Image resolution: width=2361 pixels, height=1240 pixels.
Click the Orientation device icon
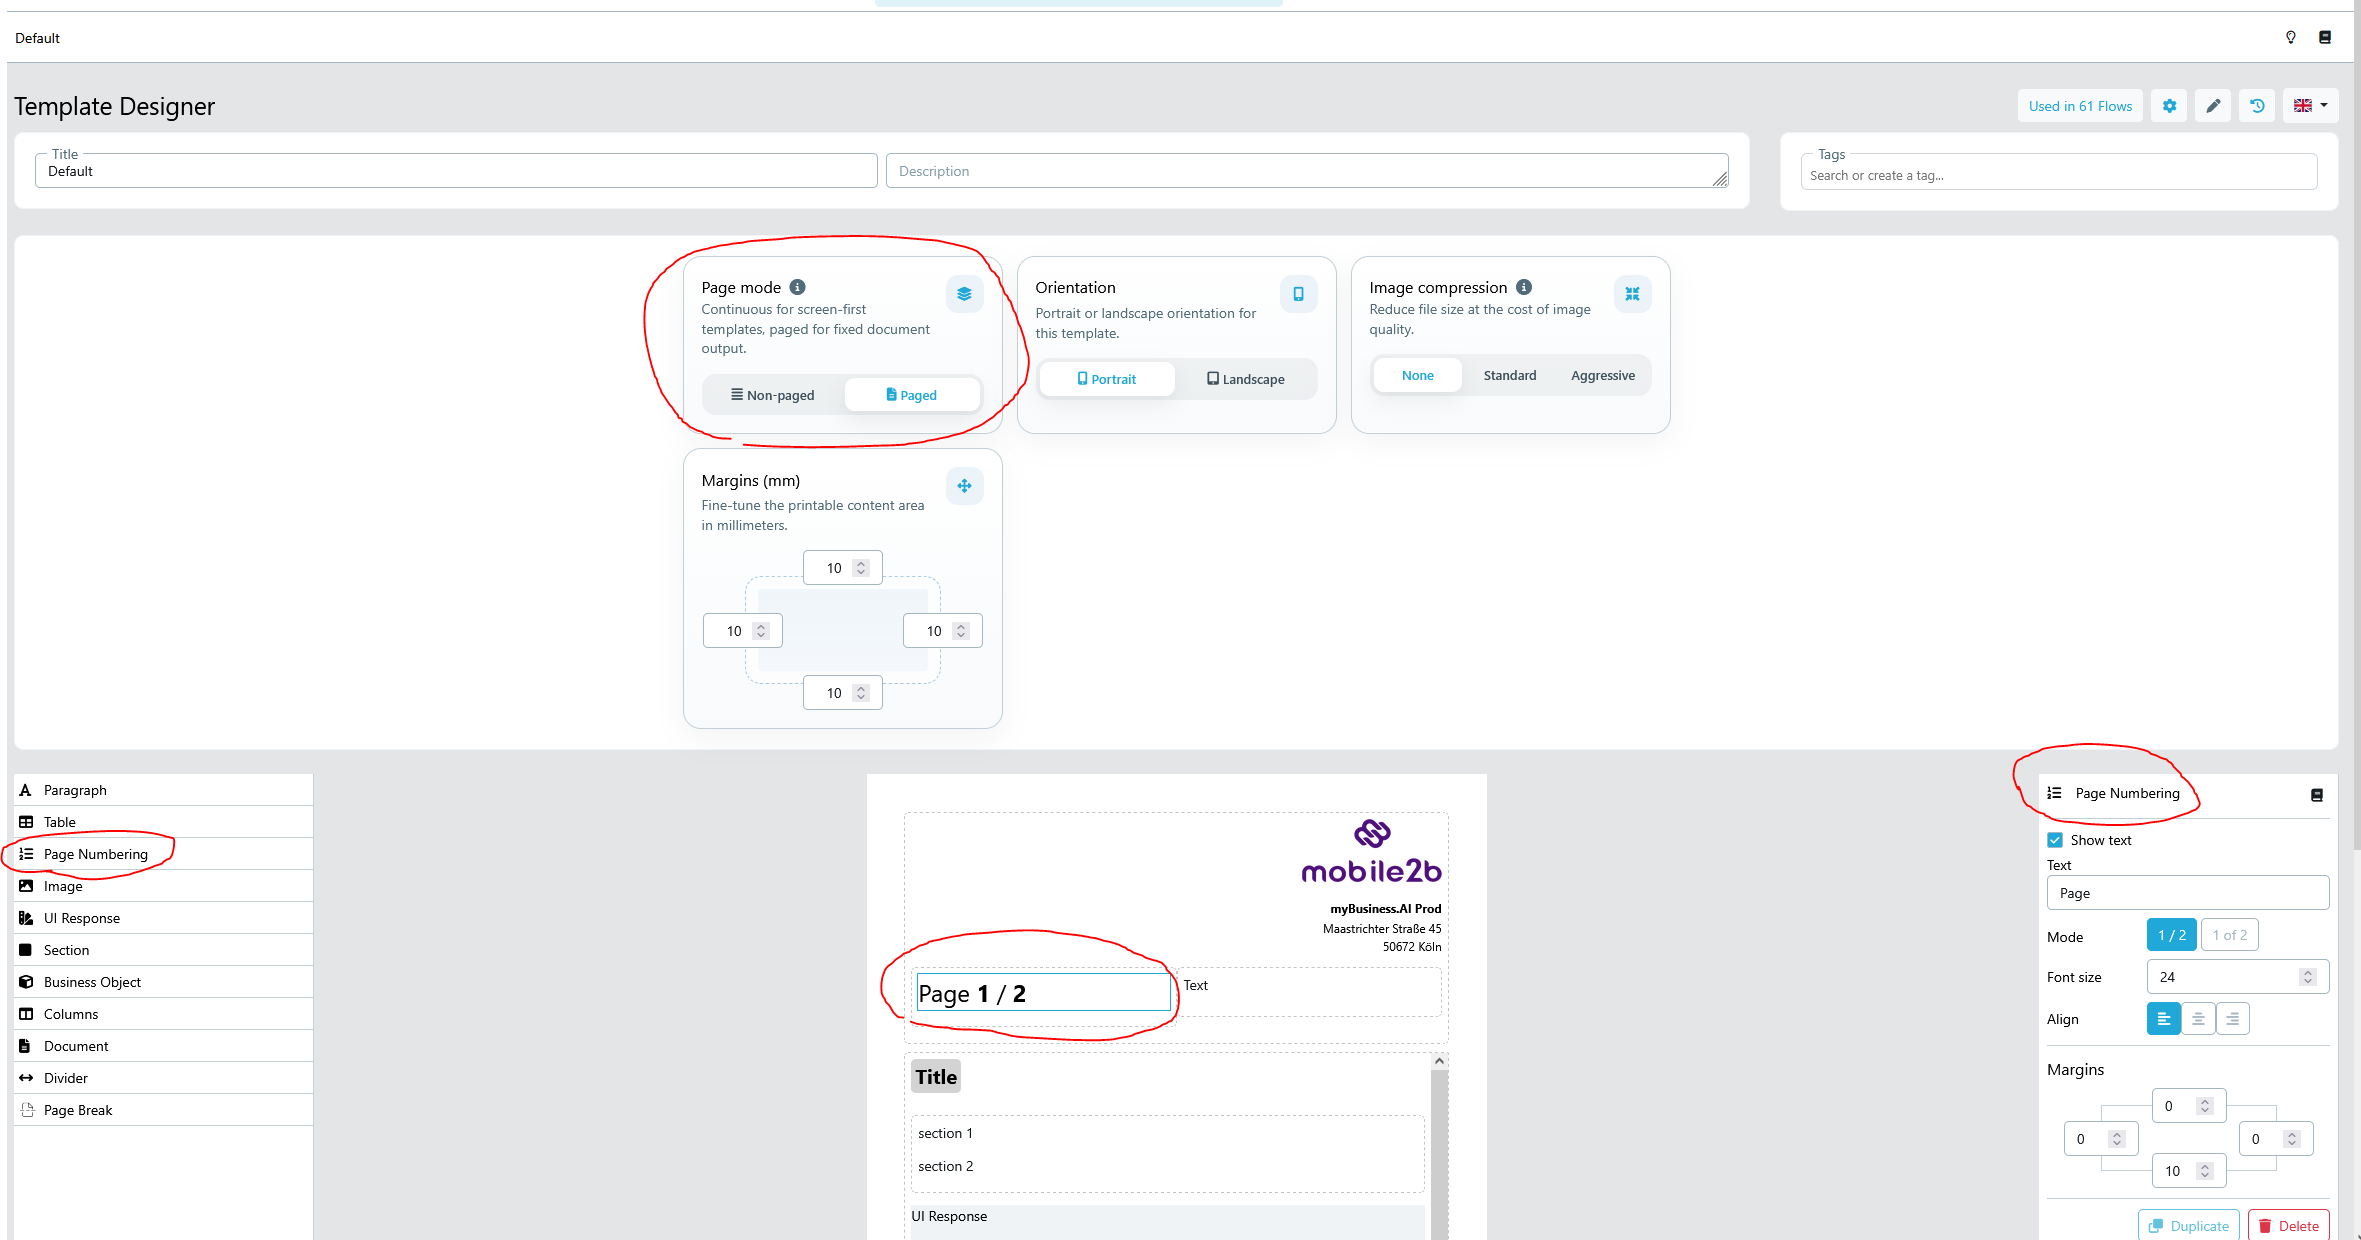click(1298, 294)
